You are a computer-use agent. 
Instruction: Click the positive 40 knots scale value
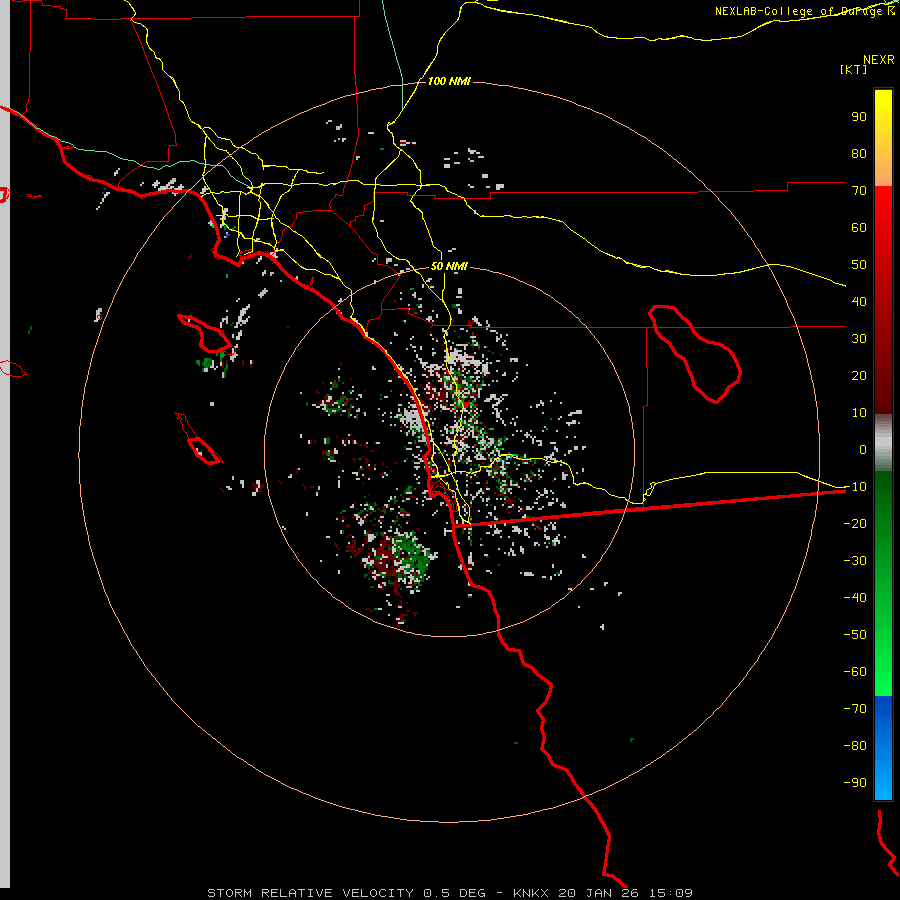point(859,302)
